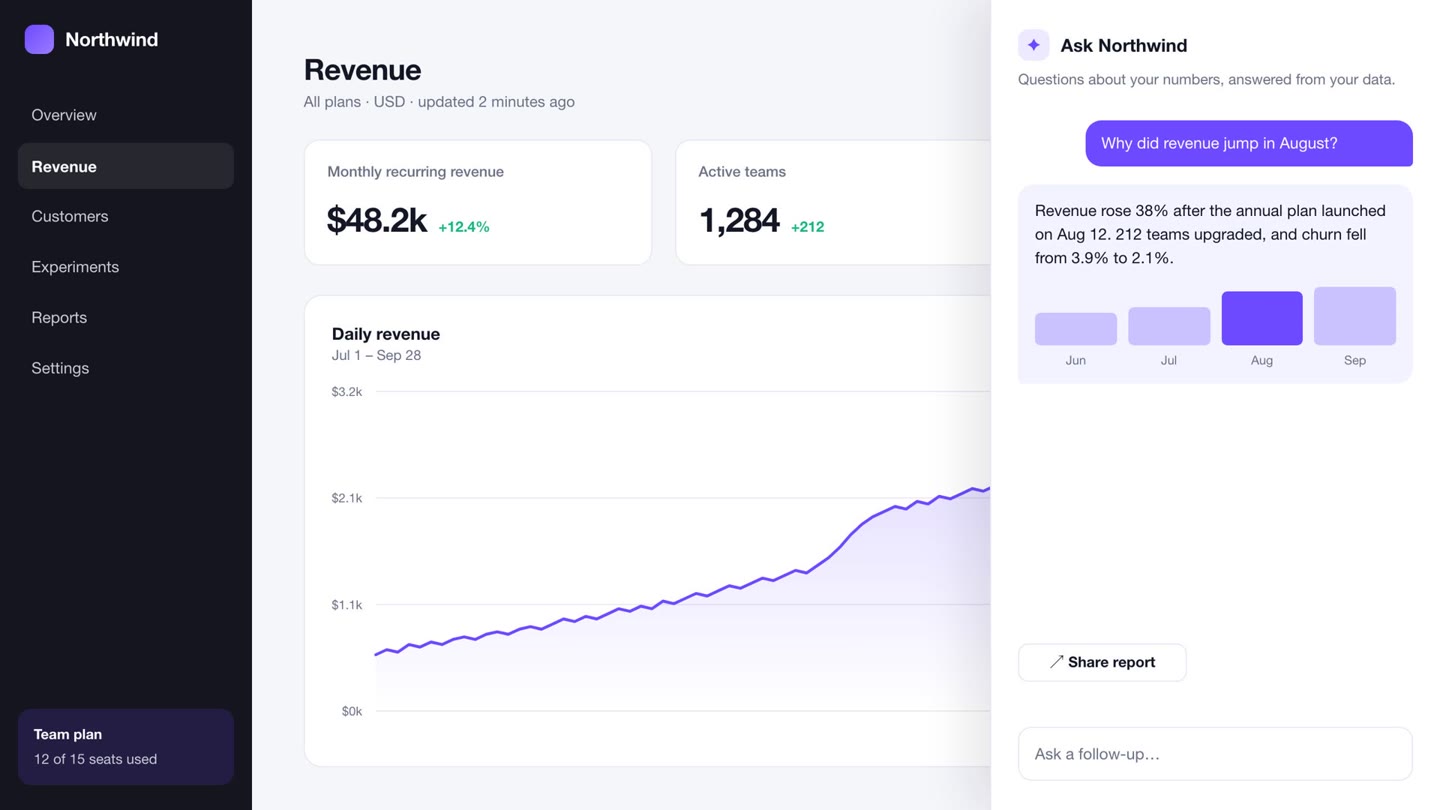Image resolution: width=1440 pixels, height=810 pixels.
Task: Click the +212 teams change indicator
Action: (808, 227)
